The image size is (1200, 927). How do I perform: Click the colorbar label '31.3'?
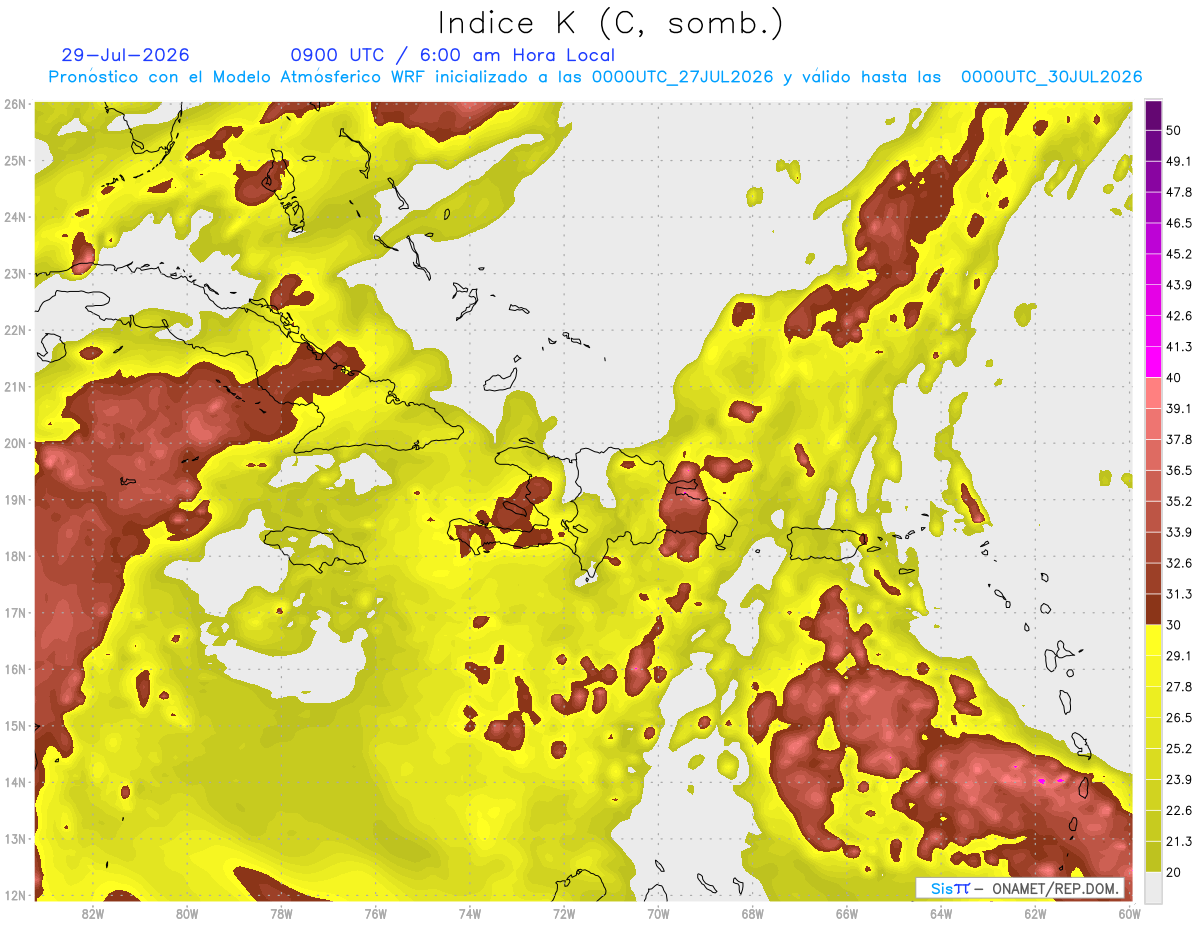[x=1179, y=594]
